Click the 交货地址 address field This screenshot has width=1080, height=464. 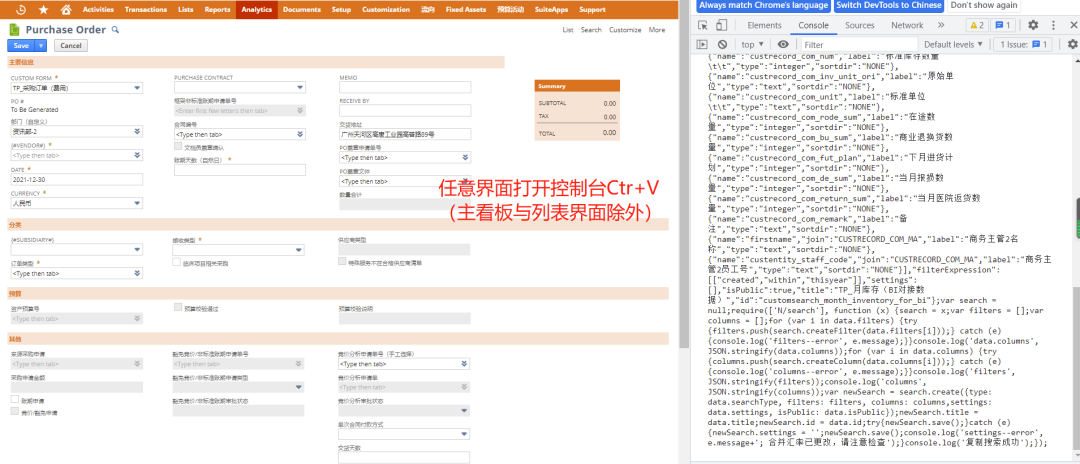404,134
